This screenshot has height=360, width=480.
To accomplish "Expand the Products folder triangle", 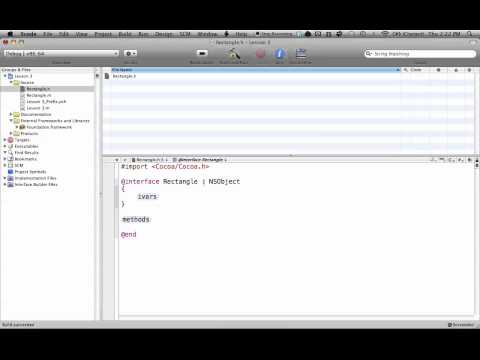I will [x=11, y=133].
